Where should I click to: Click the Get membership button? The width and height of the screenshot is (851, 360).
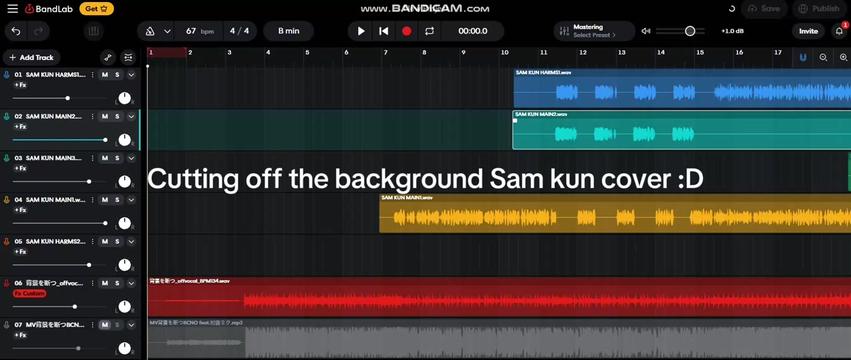pos(96,9)
